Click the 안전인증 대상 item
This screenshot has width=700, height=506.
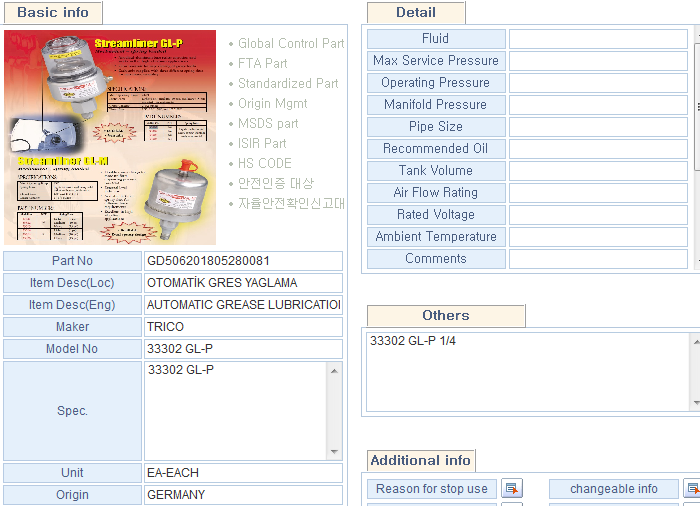[x=276, y=183]
